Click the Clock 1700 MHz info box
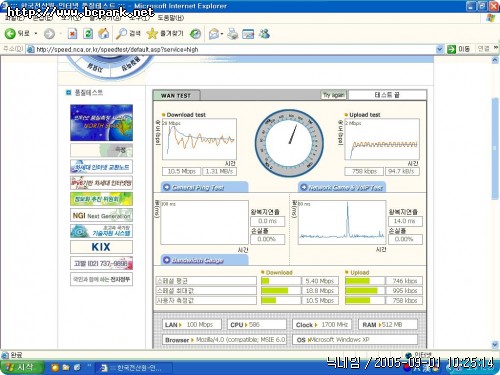The width and height of the screenshot is (500, 375). point(322,325)
